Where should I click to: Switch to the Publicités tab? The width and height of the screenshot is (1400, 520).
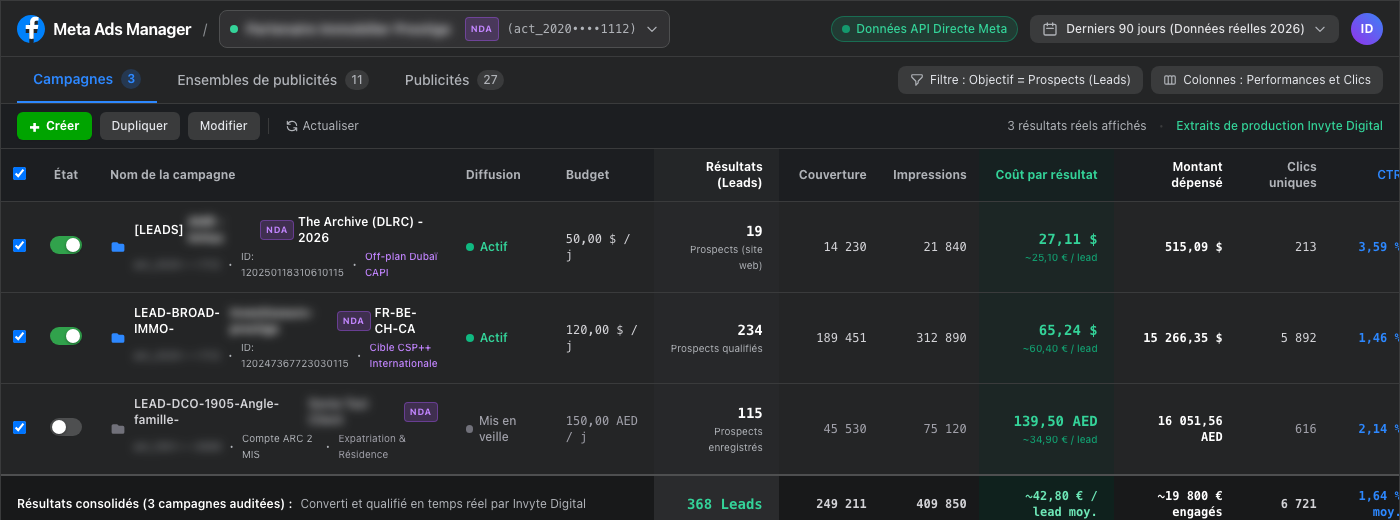[x=454, y=80]
